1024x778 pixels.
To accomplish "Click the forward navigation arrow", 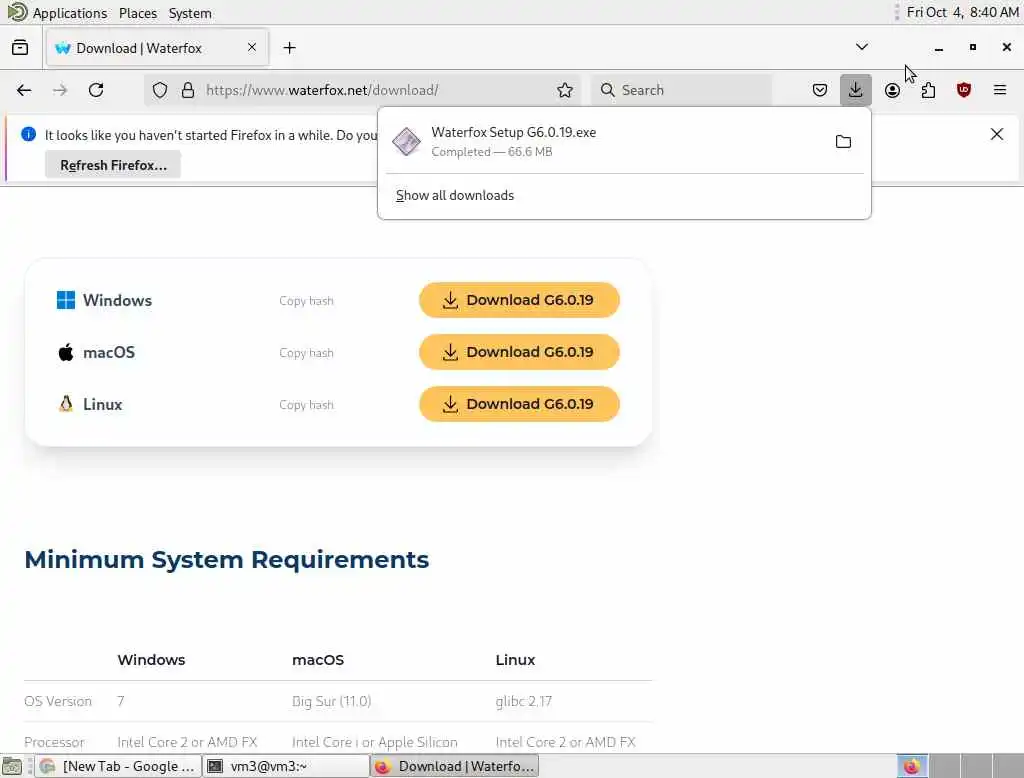I will (60, 90).
